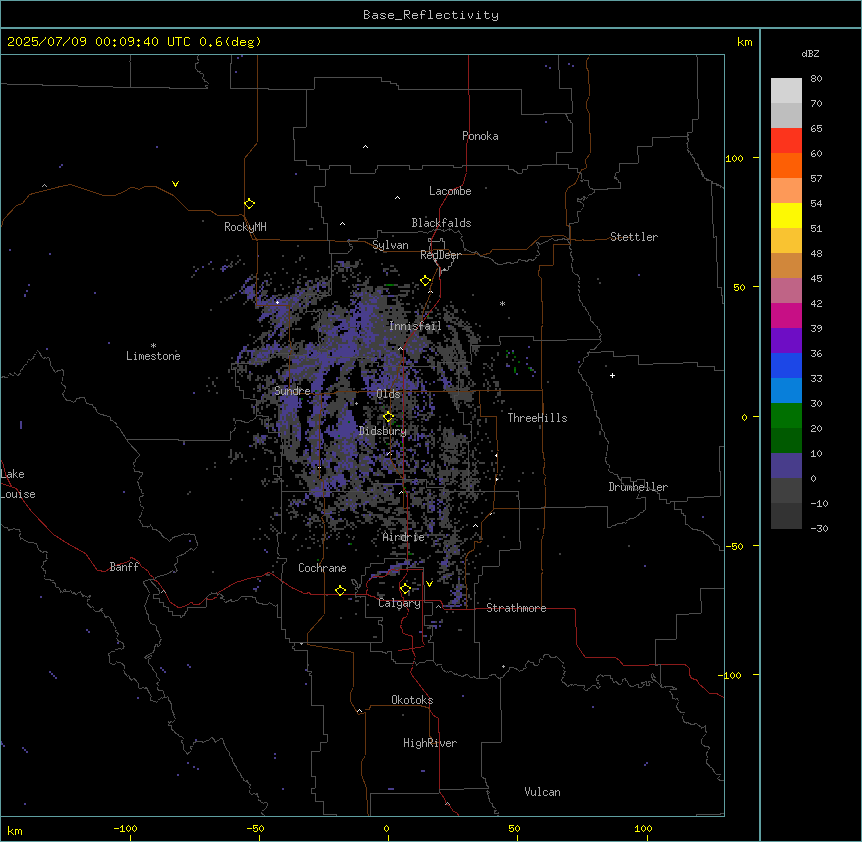Click the -30 value on the dBZ scale
This screenshot has height=842, width=862.
point(819,528)
